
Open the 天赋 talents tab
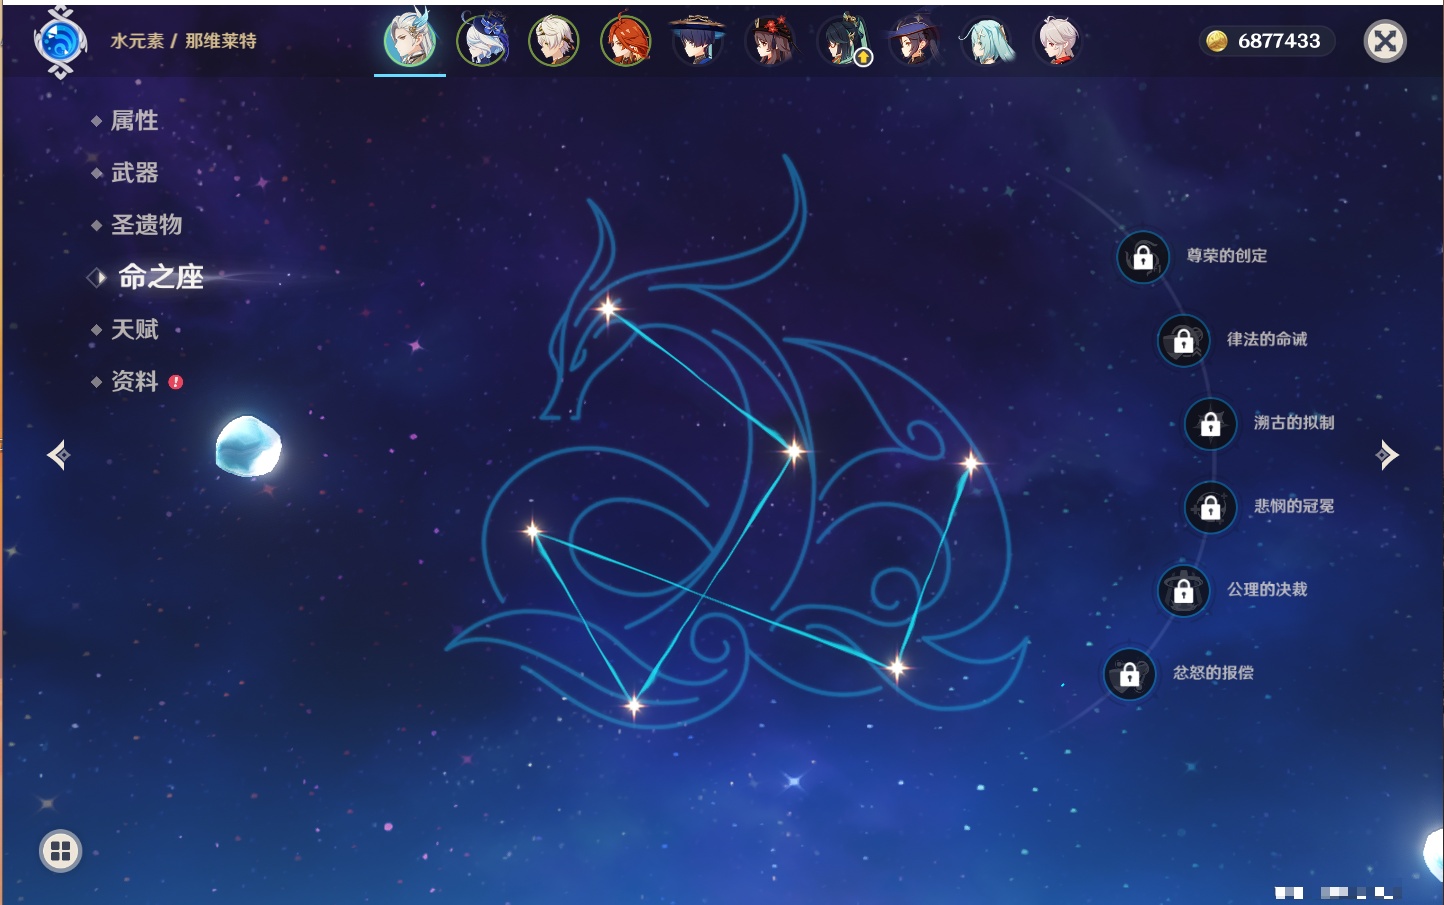point(134,329)
